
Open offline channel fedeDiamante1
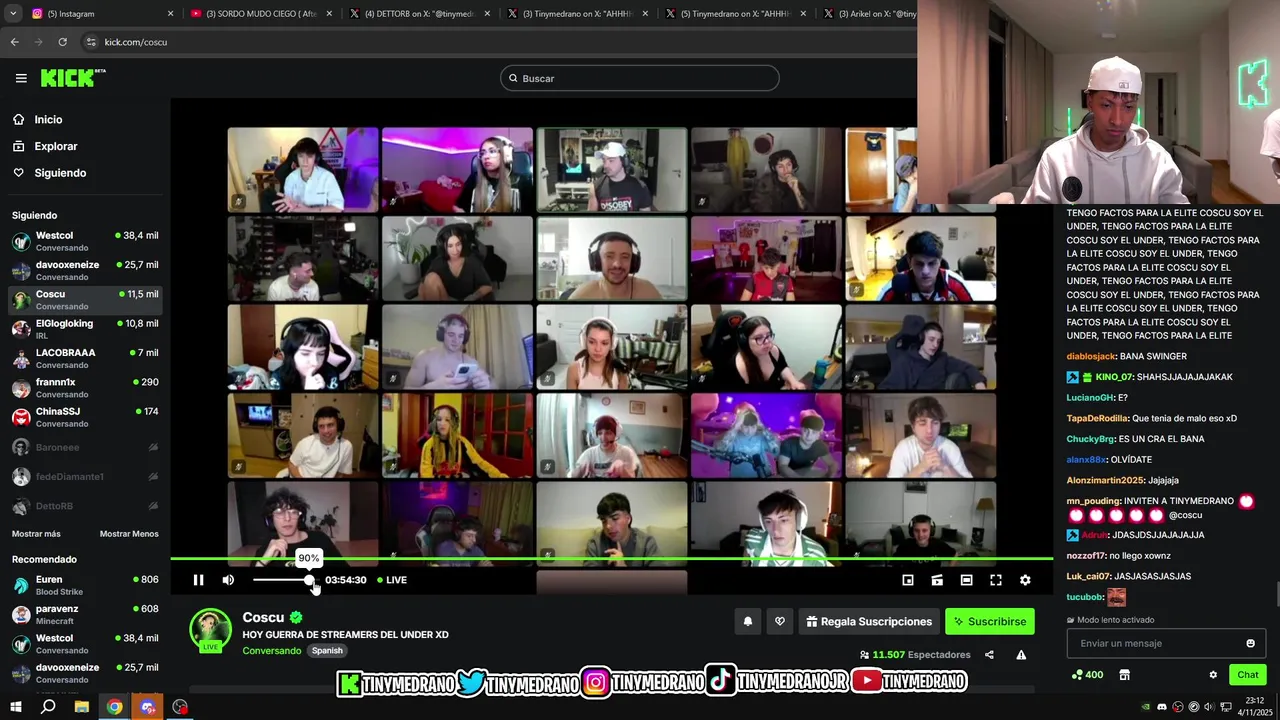85,476
